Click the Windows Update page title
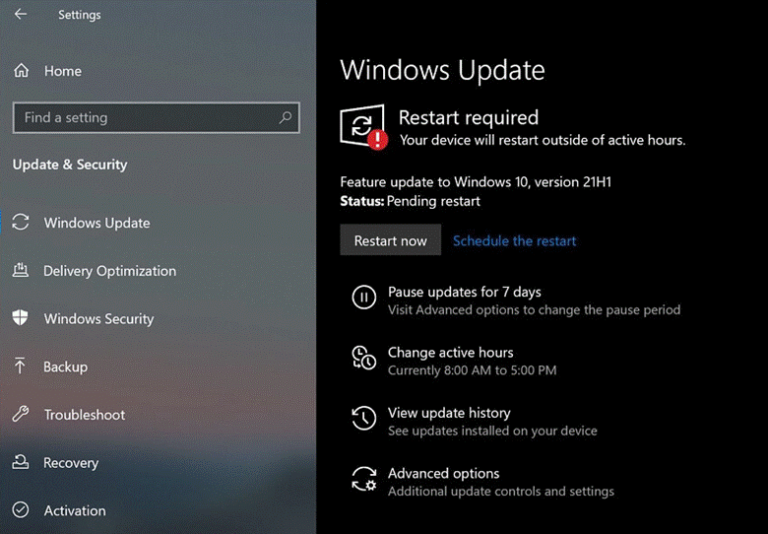The width and height of the screenshot is (768, 534). point(442,70)
